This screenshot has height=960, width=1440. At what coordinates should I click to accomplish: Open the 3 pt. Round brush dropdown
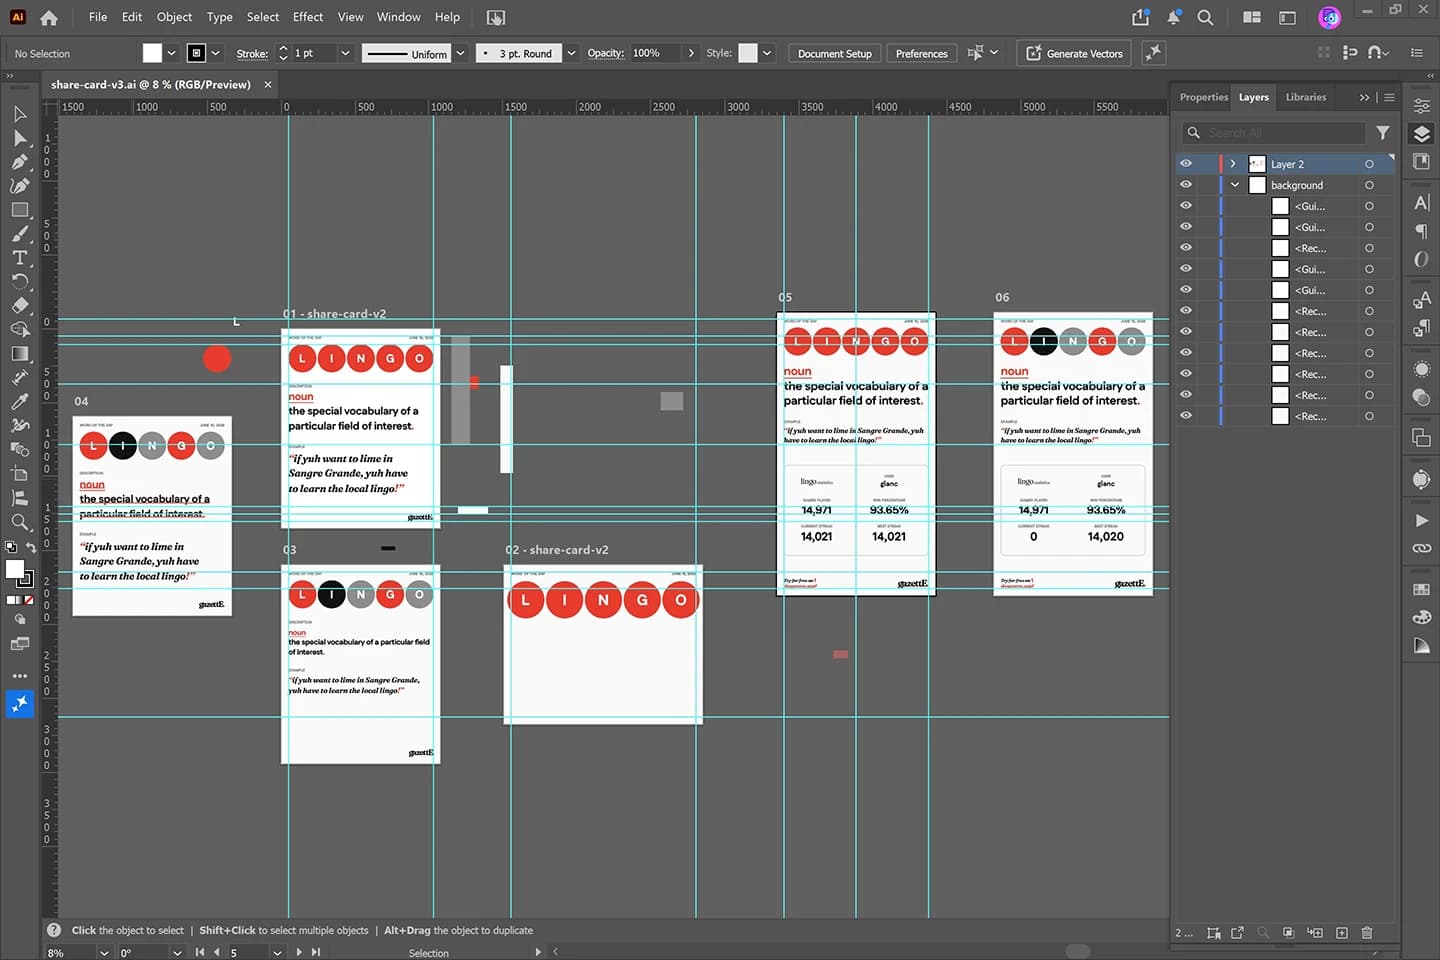click(x=571, y=53)
